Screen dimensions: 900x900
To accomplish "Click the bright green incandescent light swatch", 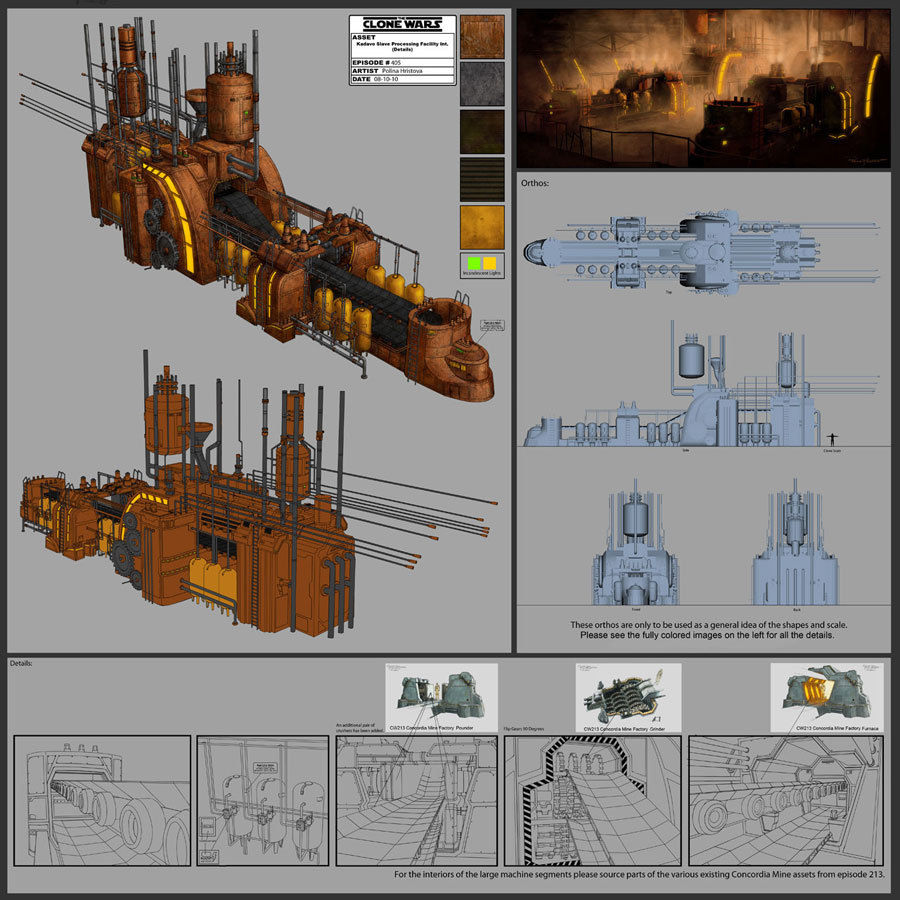I will coord(474,263).
